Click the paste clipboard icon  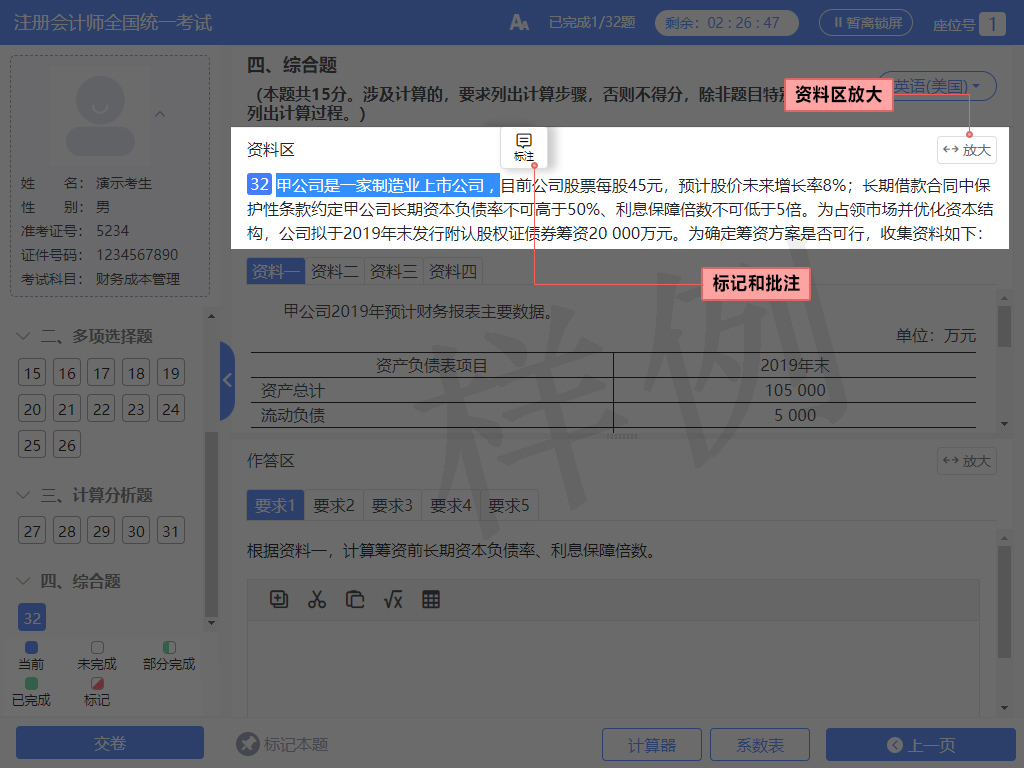(x=355, y=600)
